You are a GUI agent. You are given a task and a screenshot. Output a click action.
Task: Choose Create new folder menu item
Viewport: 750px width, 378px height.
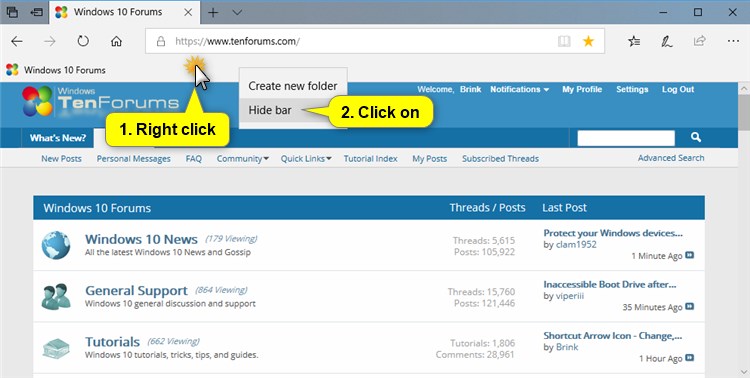pyautogui.click(x=293, y=86)
